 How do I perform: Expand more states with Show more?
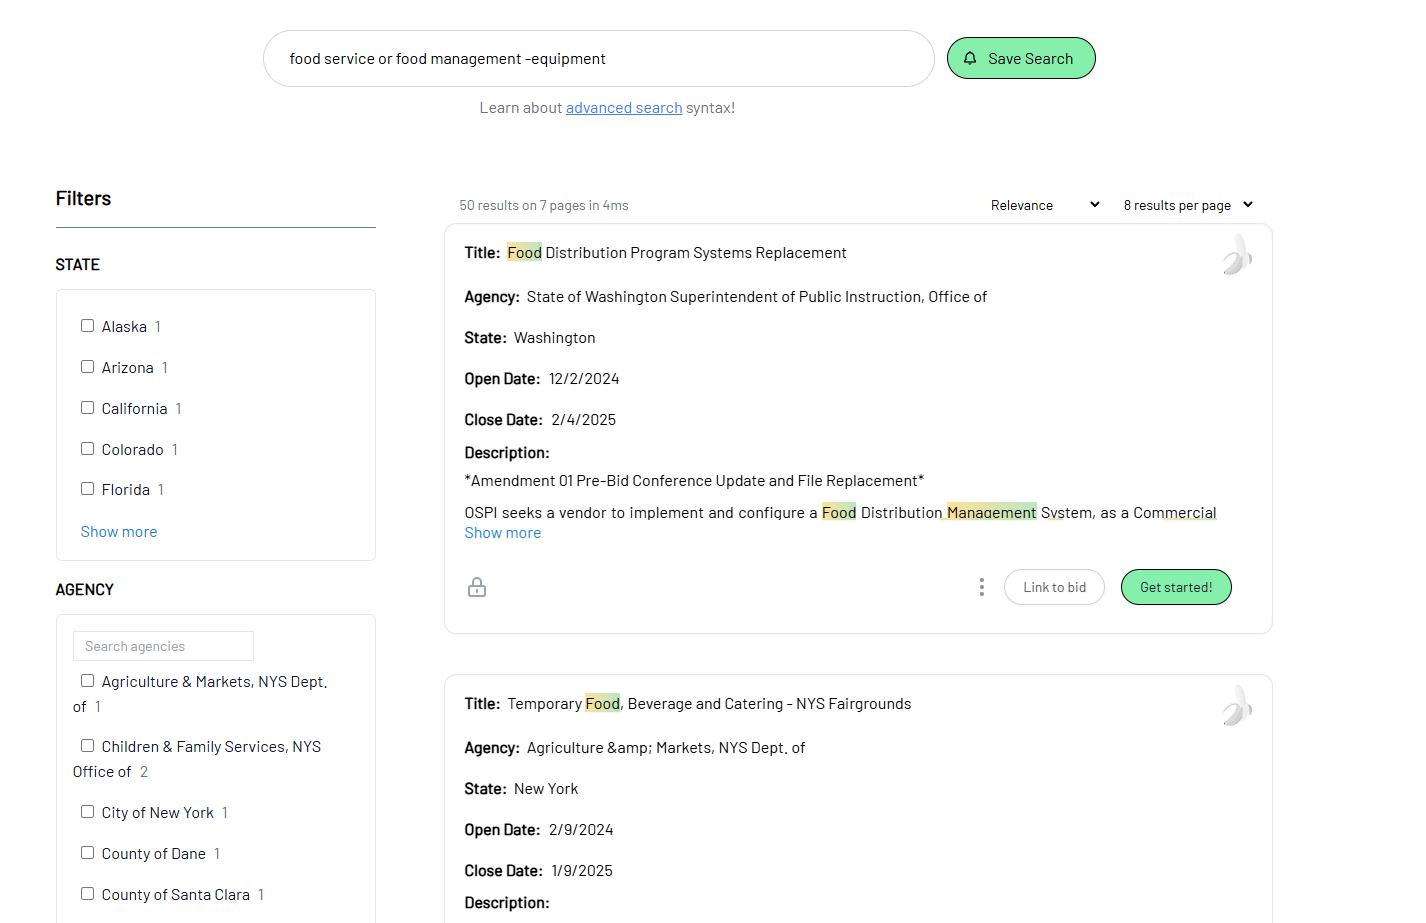coord(119,532)
